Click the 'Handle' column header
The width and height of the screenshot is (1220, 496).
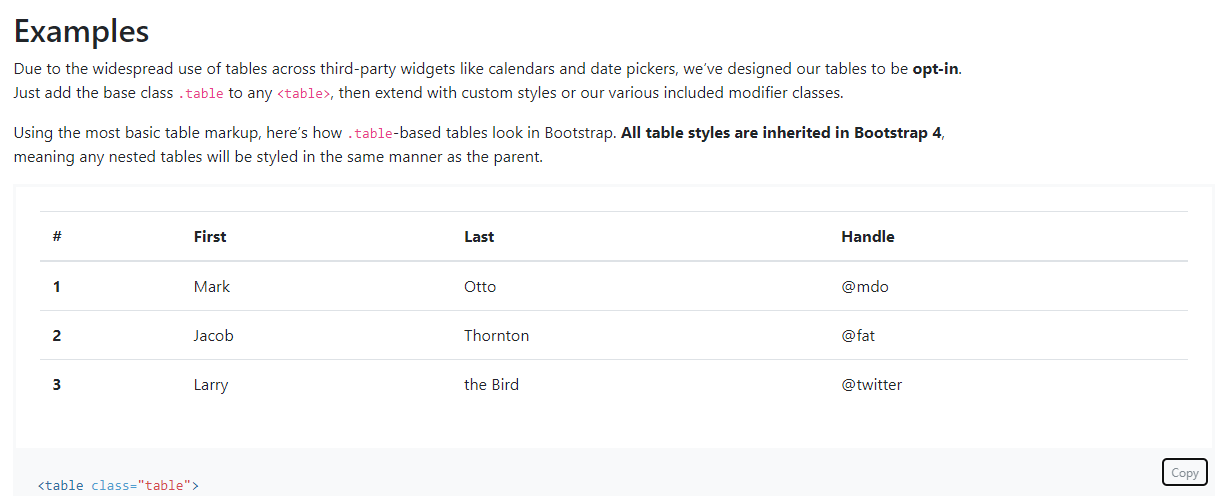(868, 237)
